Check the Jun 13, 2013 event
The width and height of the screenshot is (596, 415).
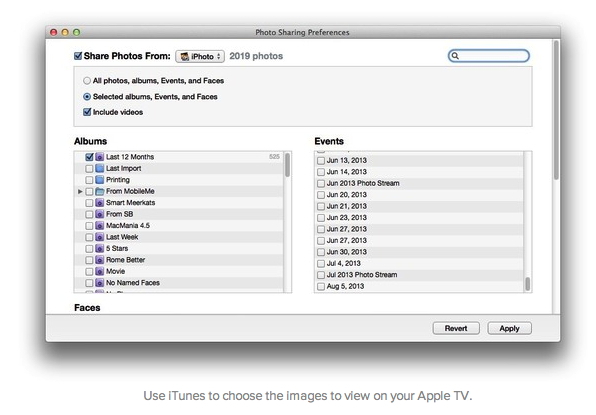(321, 160)
